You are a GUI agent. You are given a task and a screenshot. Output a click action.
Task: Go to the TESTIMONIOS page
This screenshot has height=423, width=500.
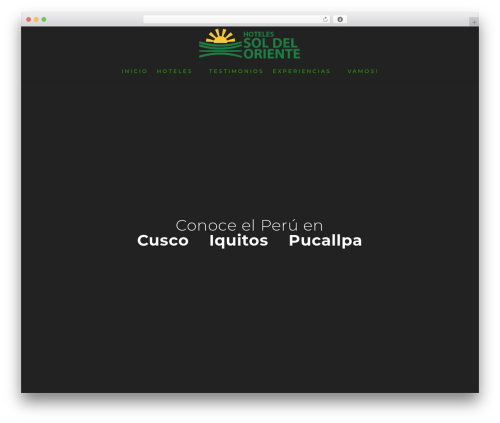[236, 71]
